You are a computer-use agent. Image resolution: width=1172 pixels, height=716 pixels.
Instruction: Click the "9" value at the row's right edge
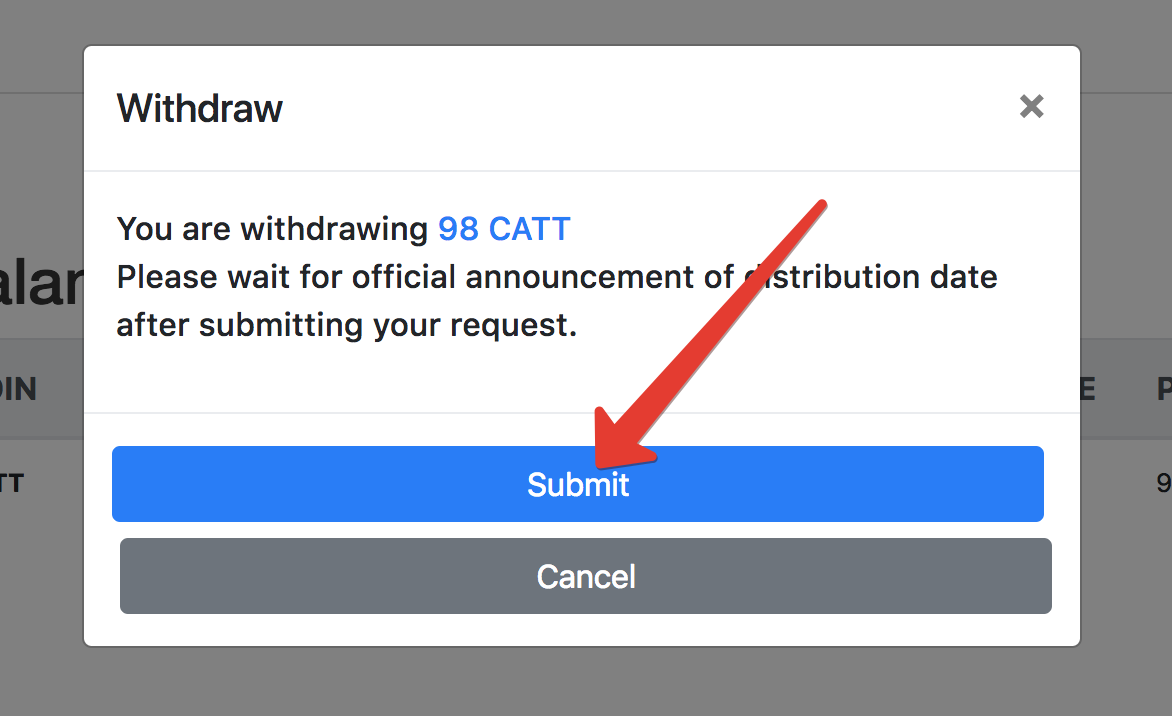click(1163, 484)
